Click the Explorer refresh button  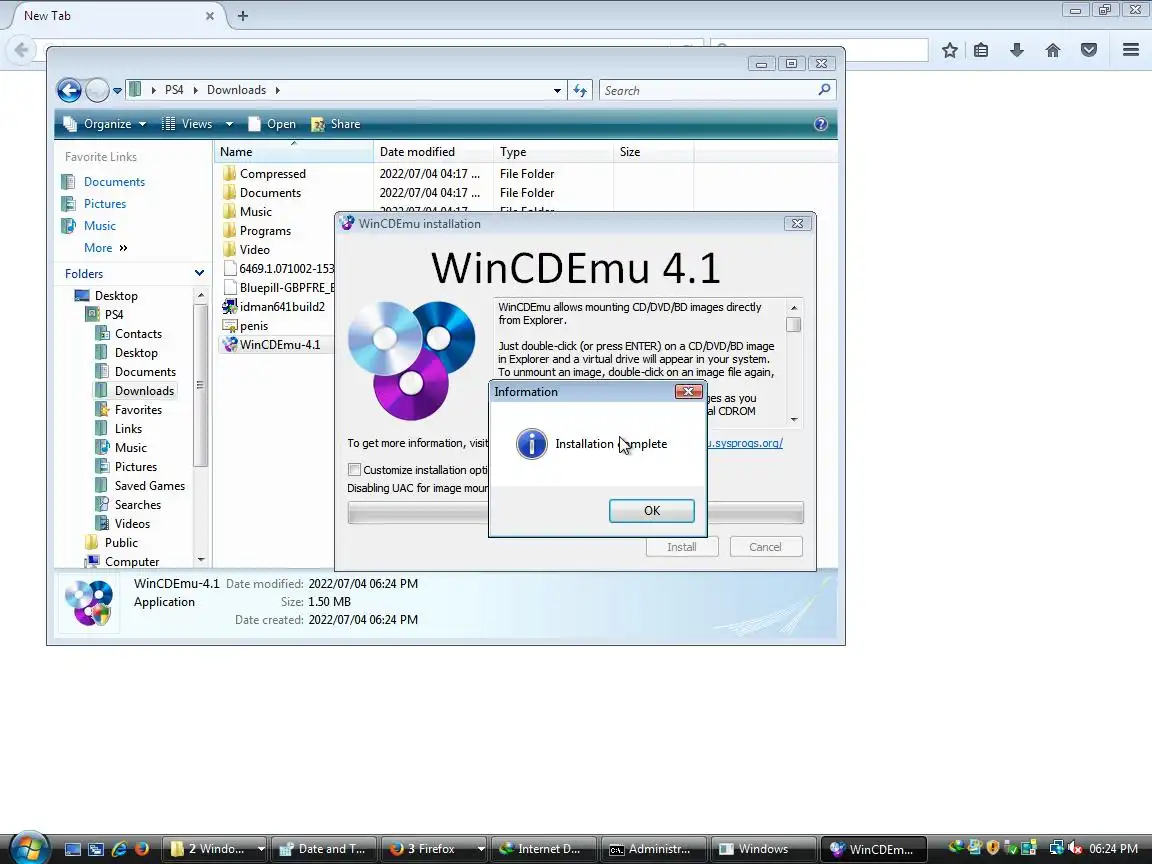click(580, 90)
